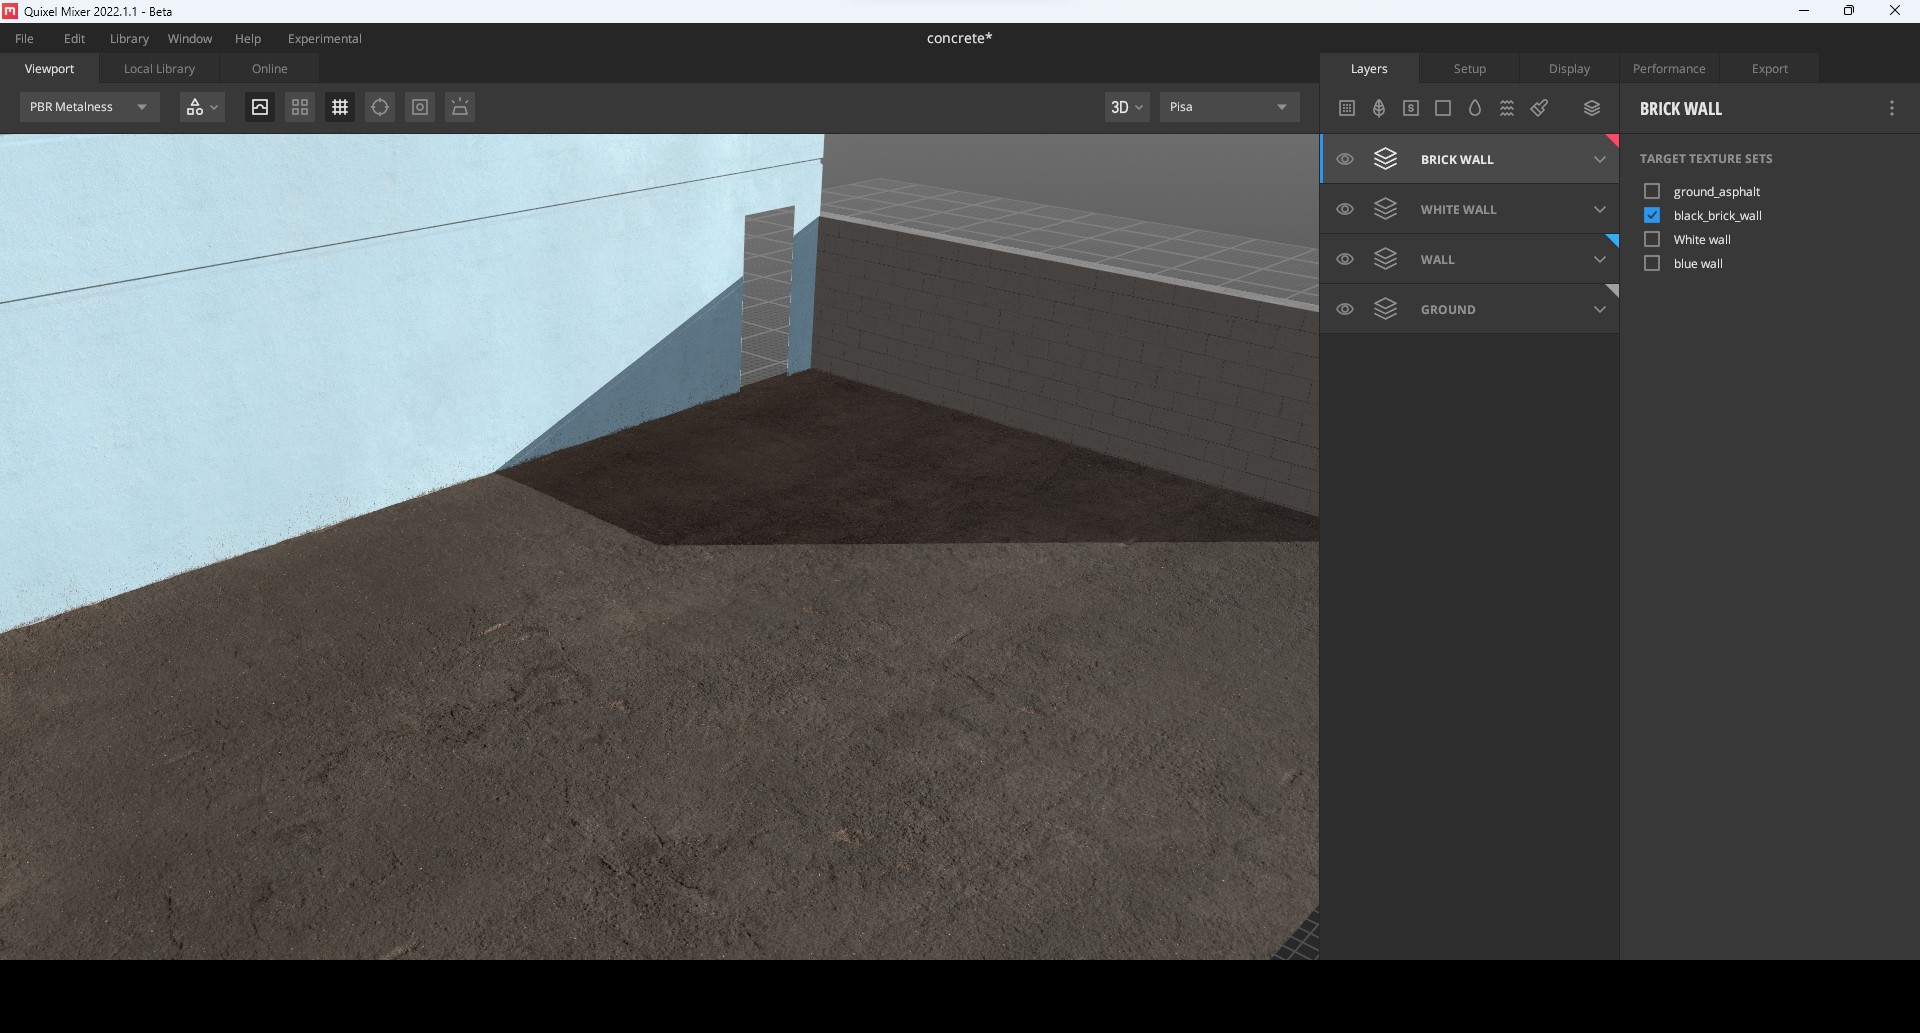
Task: Open the Pisa environment dropdown
Action: click(x=1229, y=107)
